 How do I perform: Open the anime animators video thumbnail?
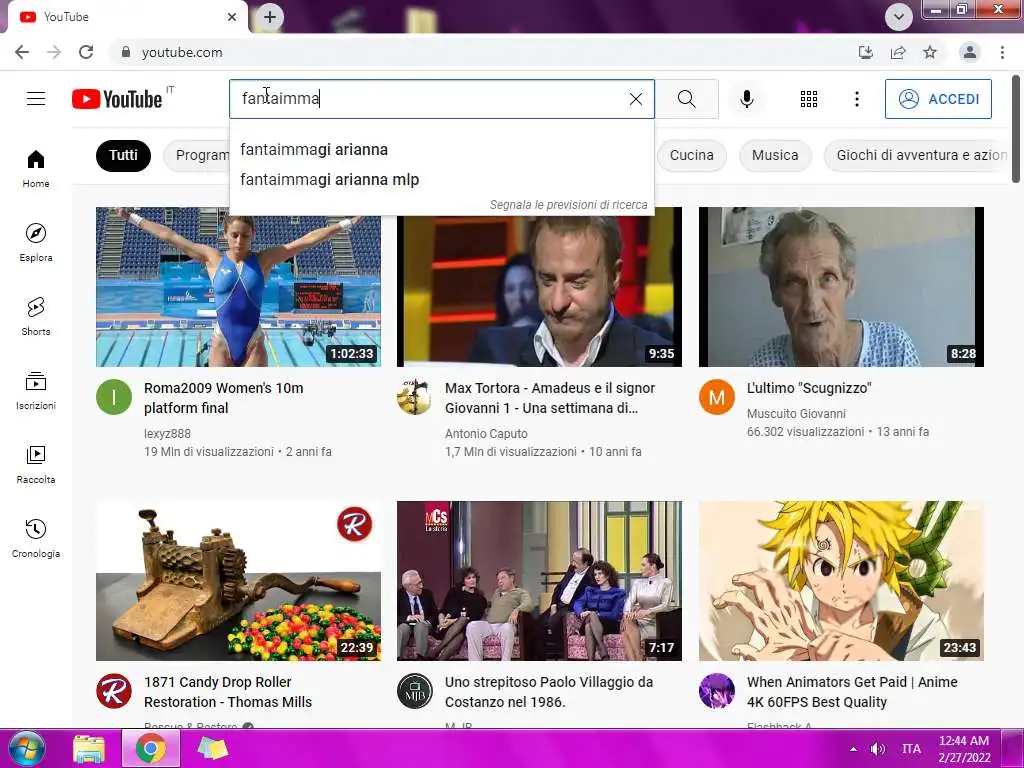841,581
